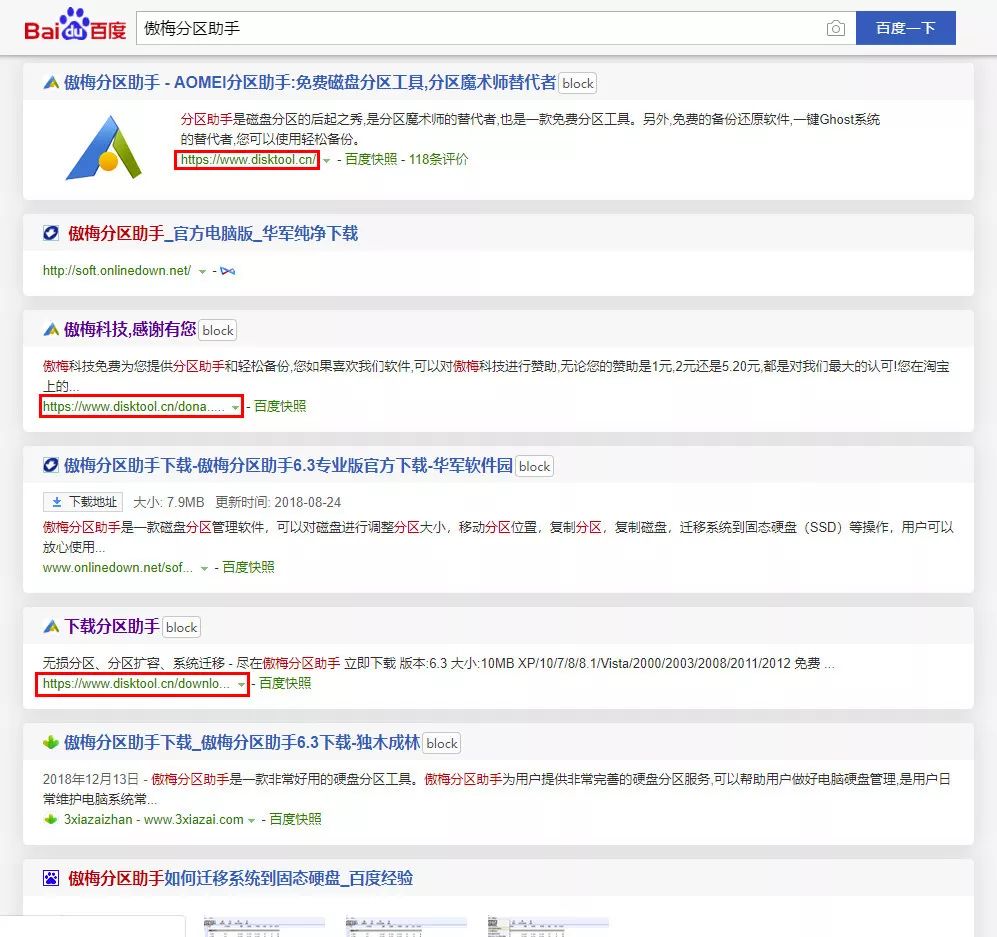Click the green download icon on 独木成林 result
Screen dimensions: 997x937
(49, 742)
